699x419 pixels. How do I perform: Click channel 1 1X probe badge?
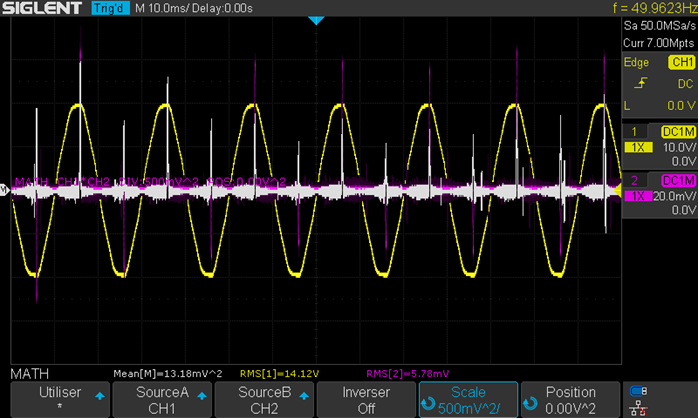pyautogui.click(x=638, y=147)
